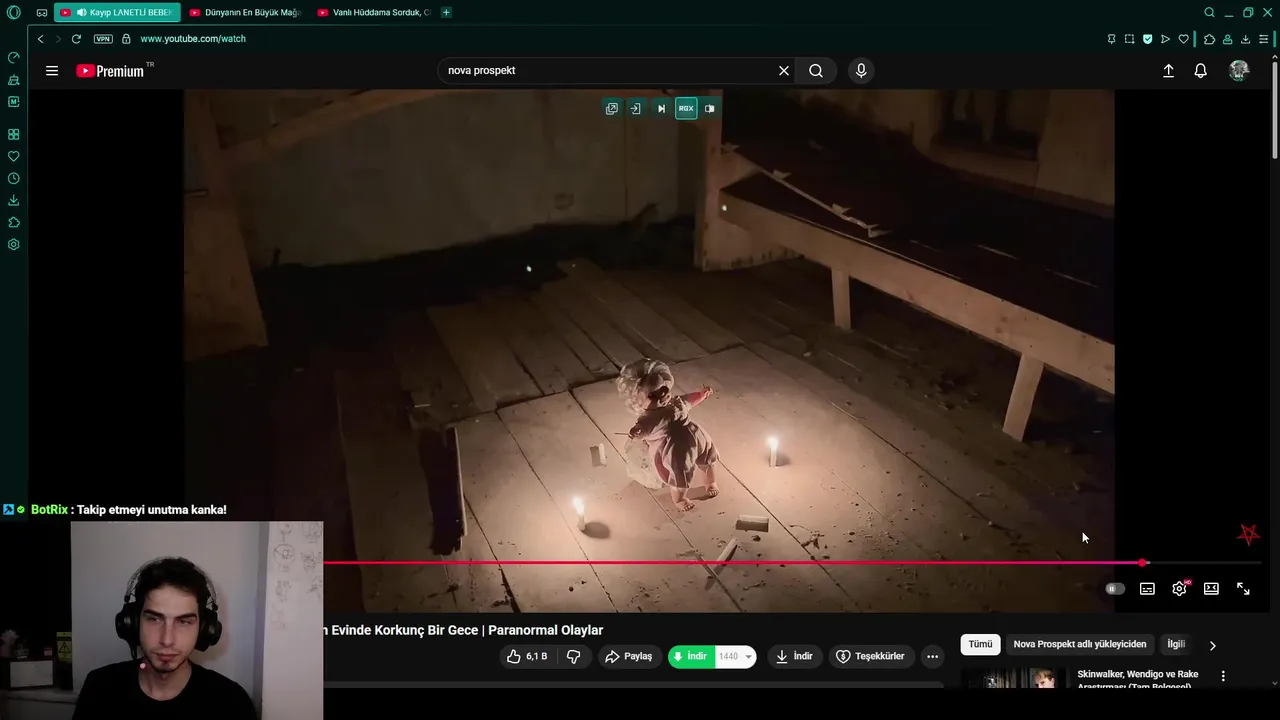Toggle the VPN badge in address bar
This screenshot has width=1280, height=720.
click(103, 39)
